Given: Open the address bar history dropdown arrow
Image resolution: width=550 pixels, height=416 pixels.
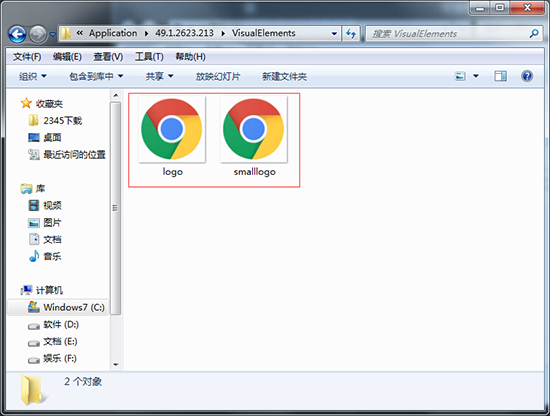Looking at the screenshot, I should click(334, 34).
